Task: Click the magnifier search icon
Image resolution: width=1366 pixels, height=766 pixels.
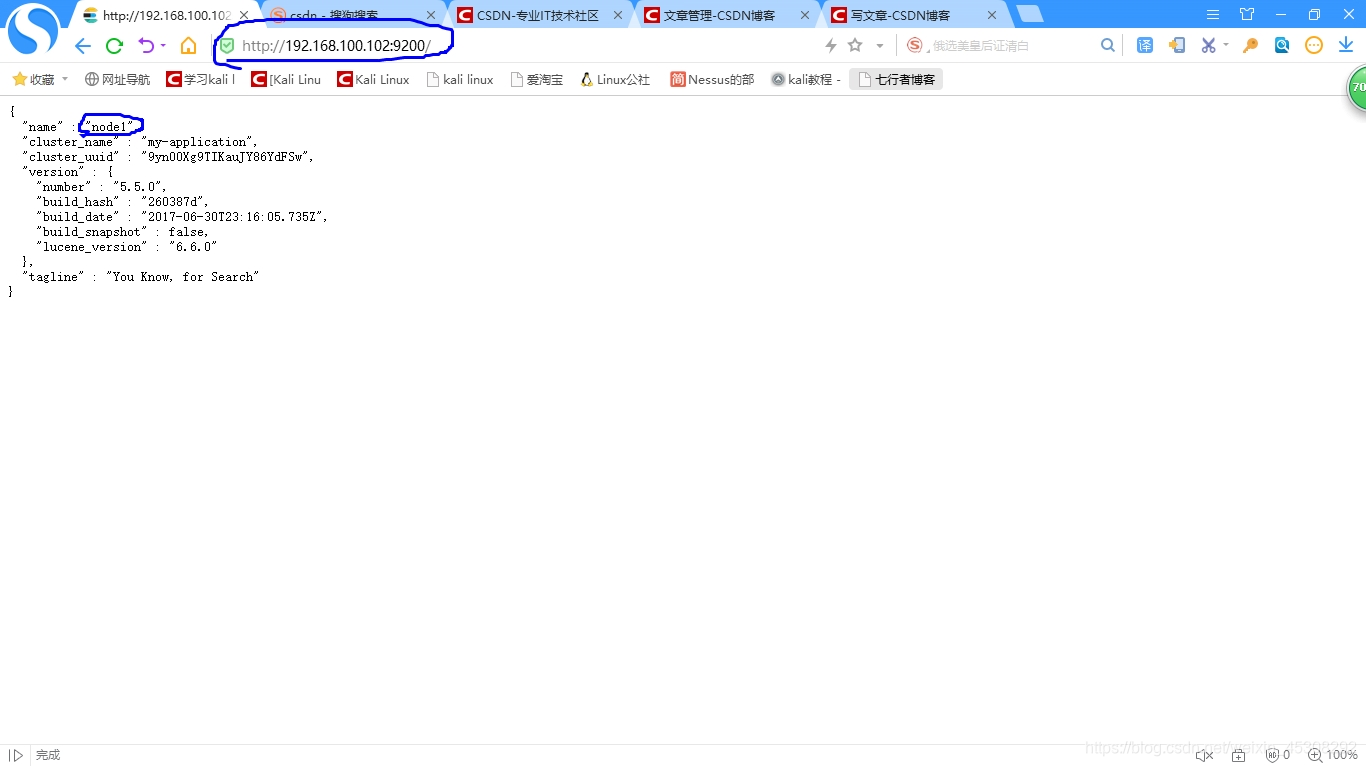Action: point(1108,45)
